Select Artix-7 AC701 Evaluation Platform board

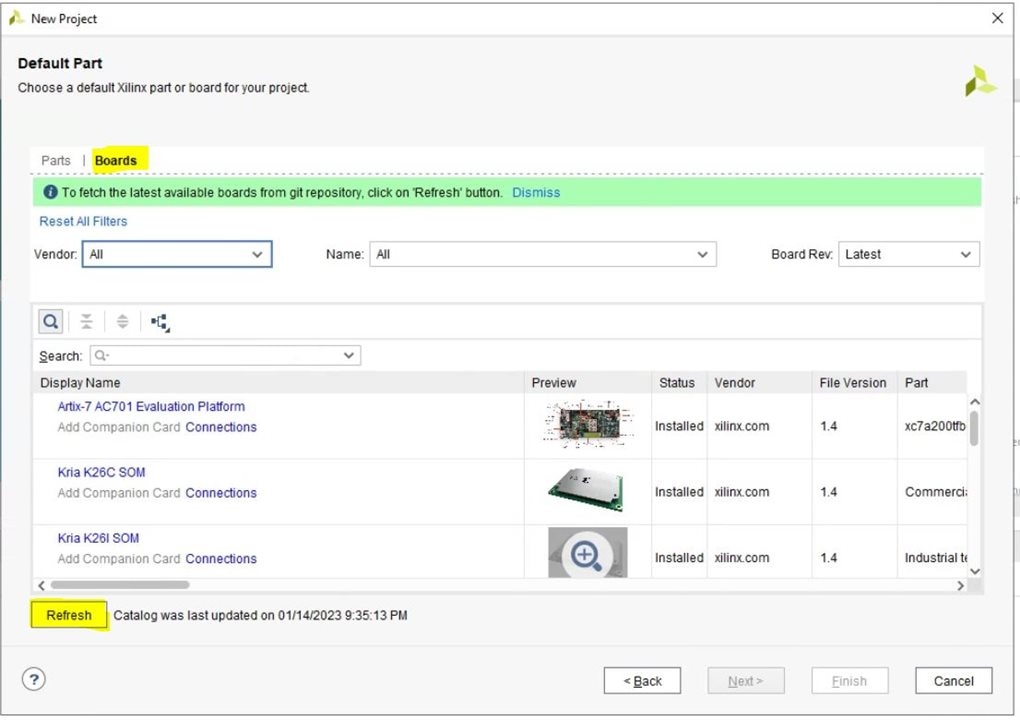(151, 407)
